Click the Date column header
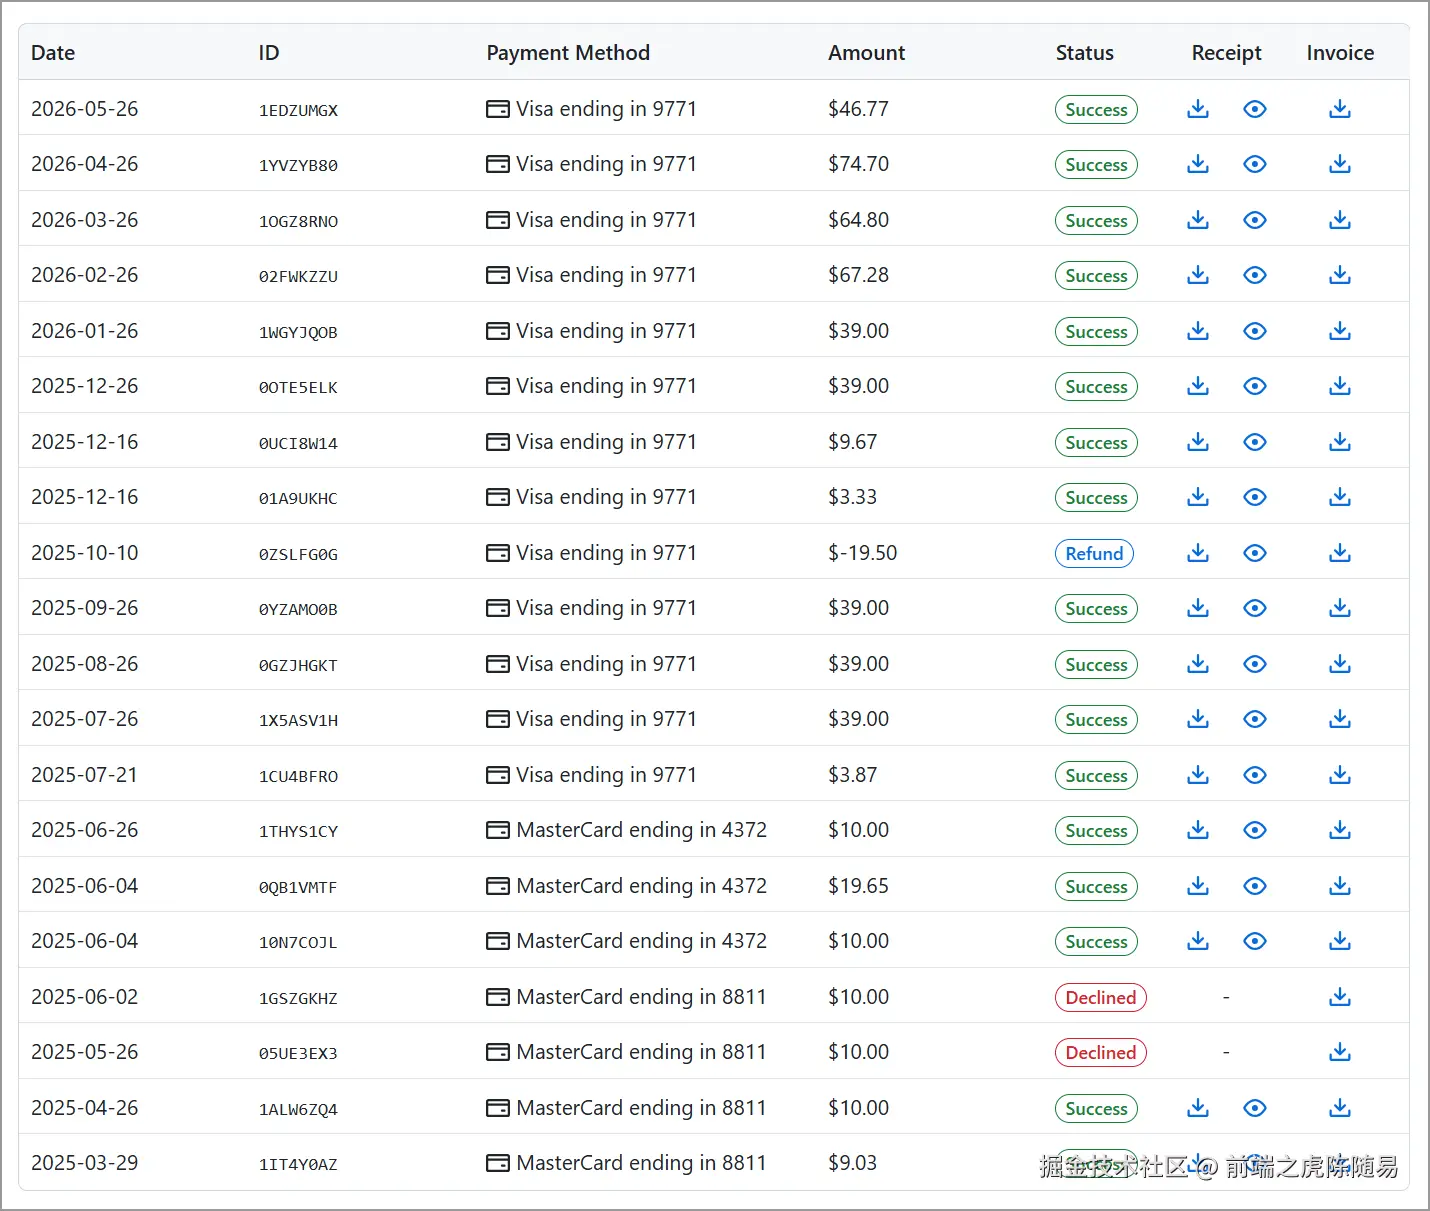Screen dimensions: 1430x1211 53,53
